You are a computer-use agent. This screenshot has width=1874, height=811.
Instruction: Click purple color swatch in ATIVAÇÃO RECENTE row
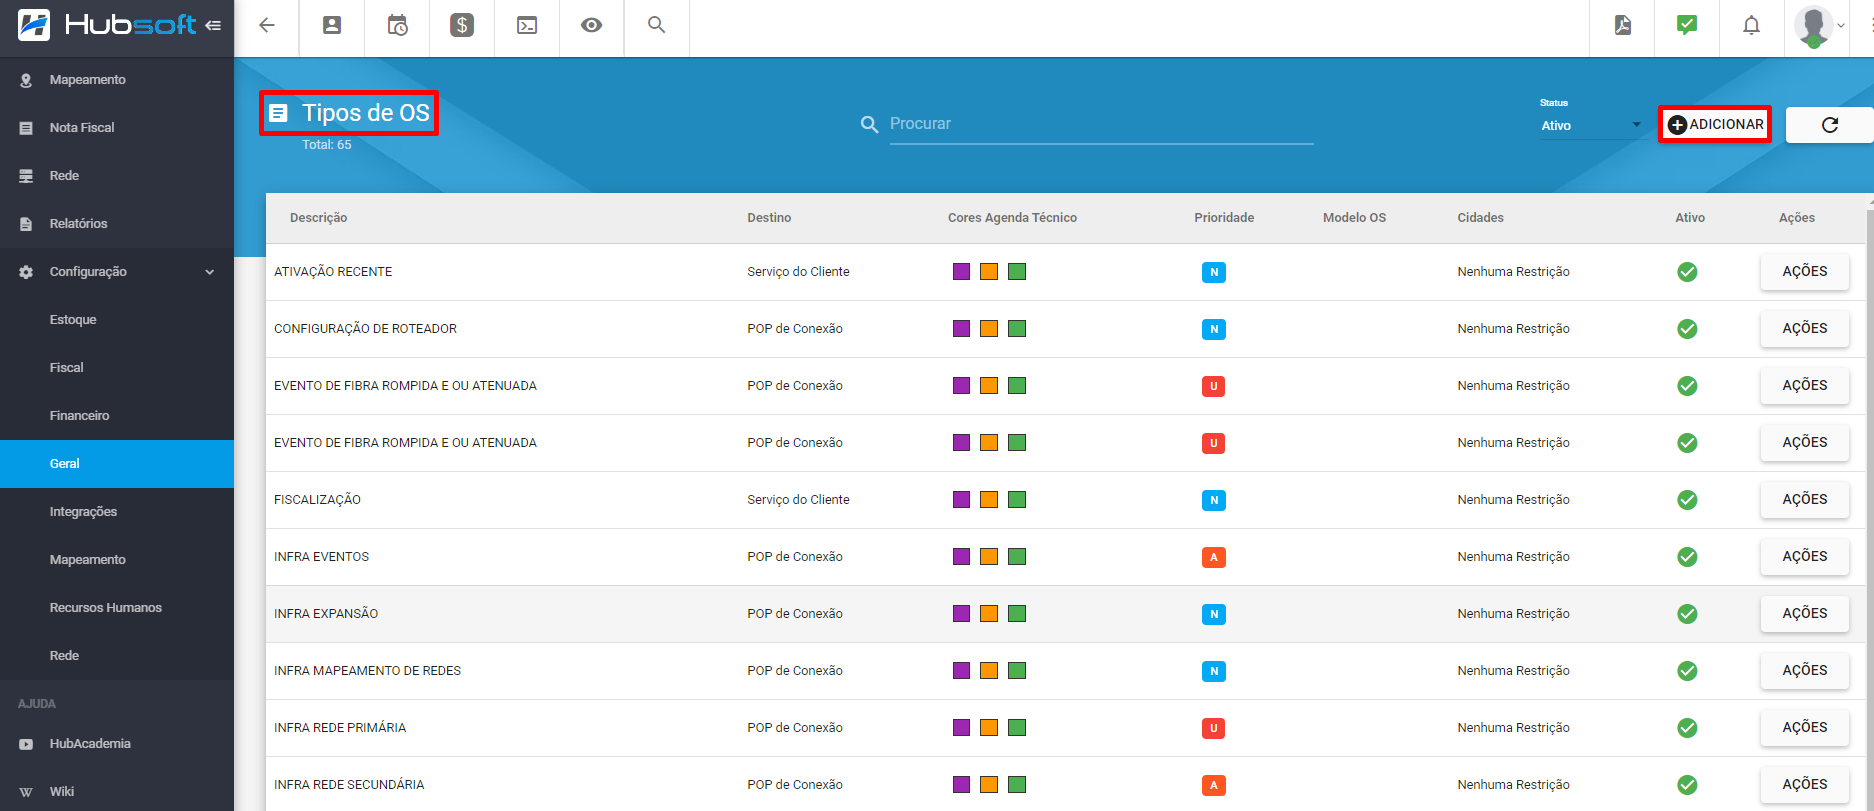coord(961,272)
